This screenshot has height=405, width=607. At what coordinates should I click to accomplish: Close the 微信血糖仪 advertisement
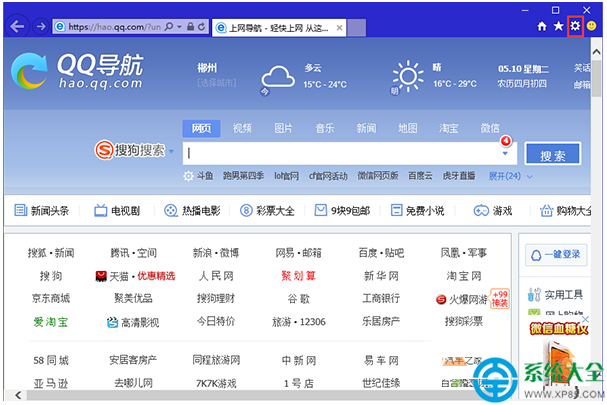(585, 319)
